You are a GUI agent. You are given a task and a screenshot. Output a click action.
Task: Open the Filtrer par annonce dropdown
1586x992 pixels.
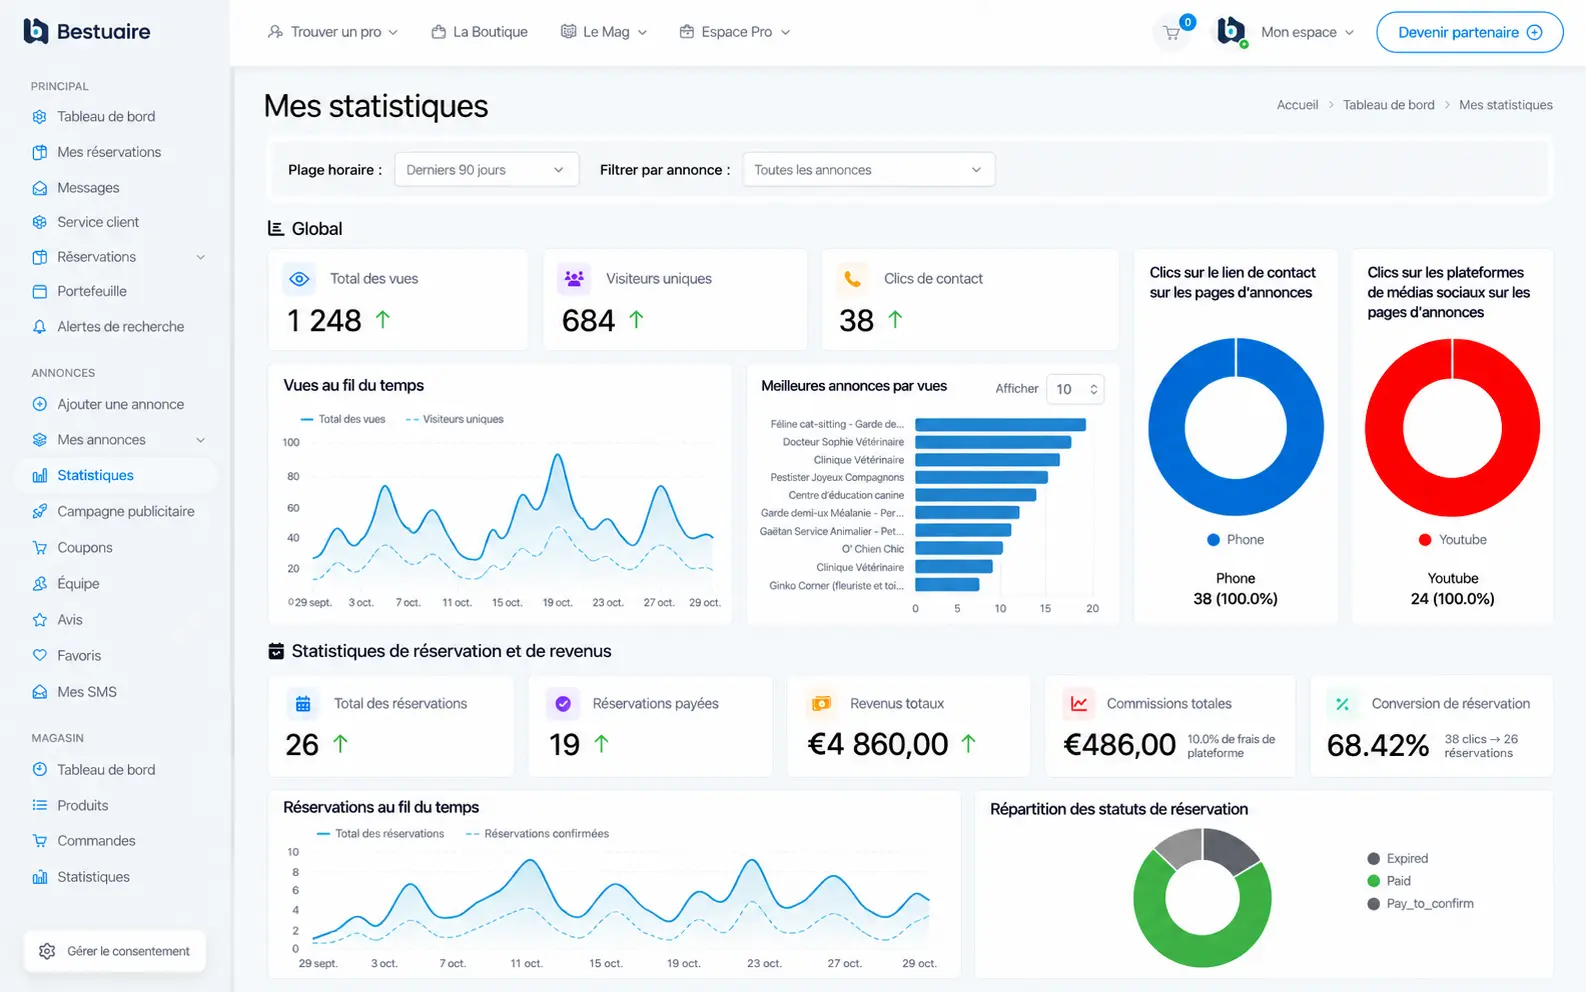(x=868, y=170)
